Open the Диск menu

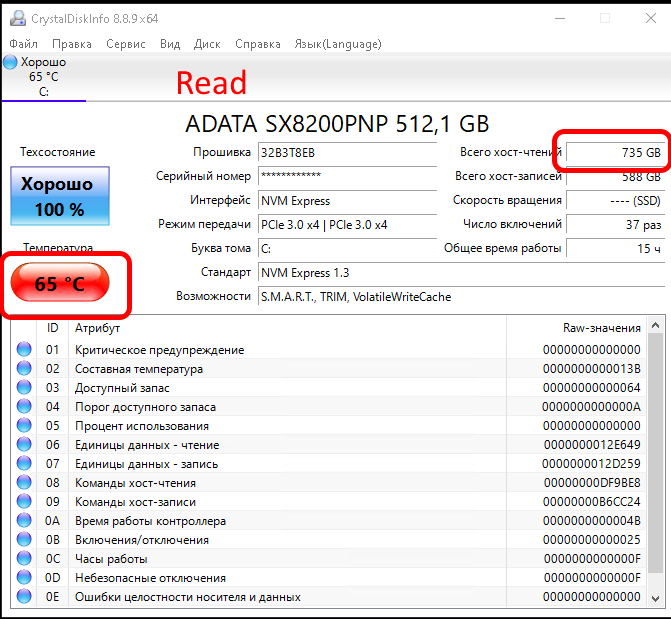click(207, 44)
